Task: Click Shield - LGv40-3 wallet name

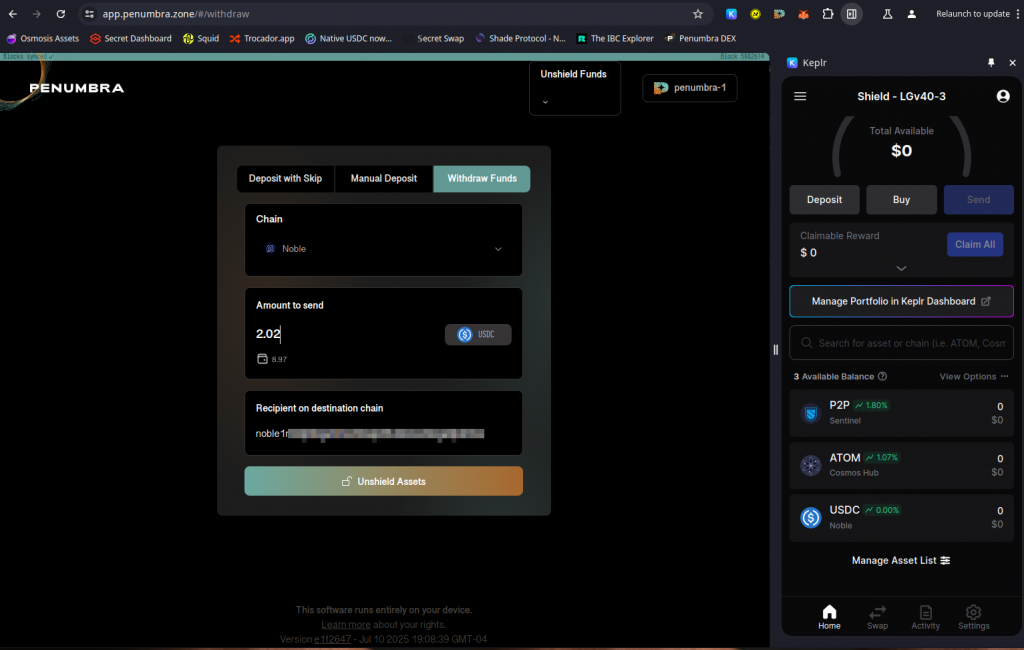Action: click(x=901, y=97)
